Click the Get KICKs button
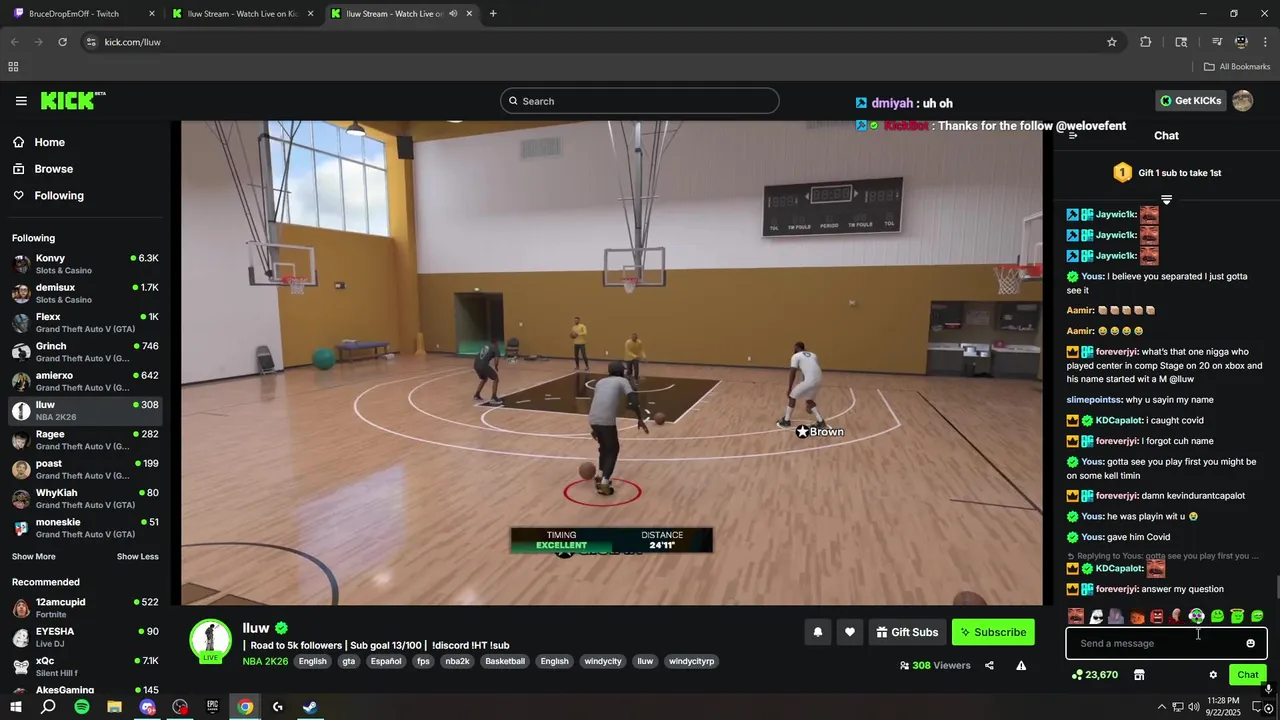The height and width of the screenshot is (720, 1280). pos(1190,101)
